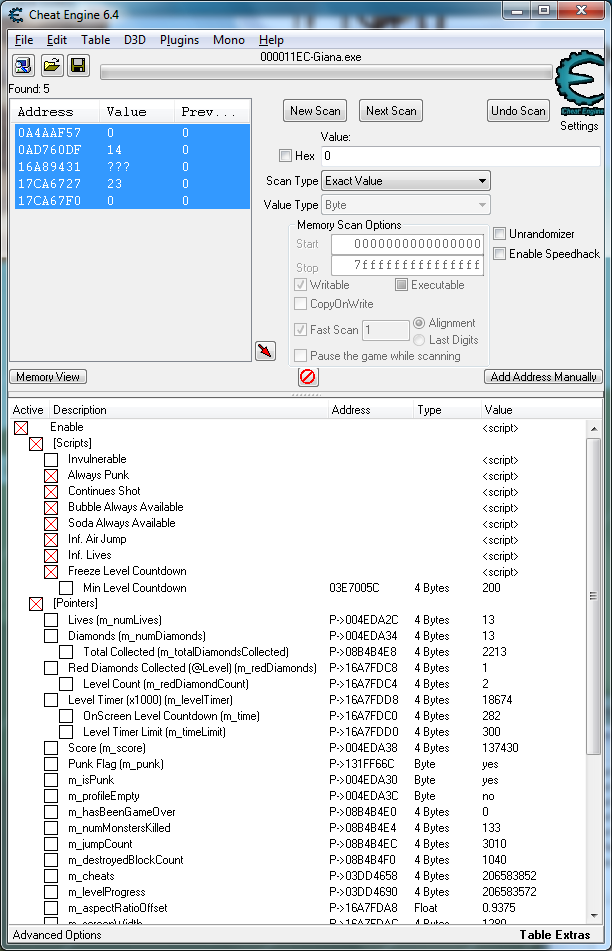This screenshot has width=612, height=951.
Task: Toggle Continues Shot script
Action: coord(51,492)
